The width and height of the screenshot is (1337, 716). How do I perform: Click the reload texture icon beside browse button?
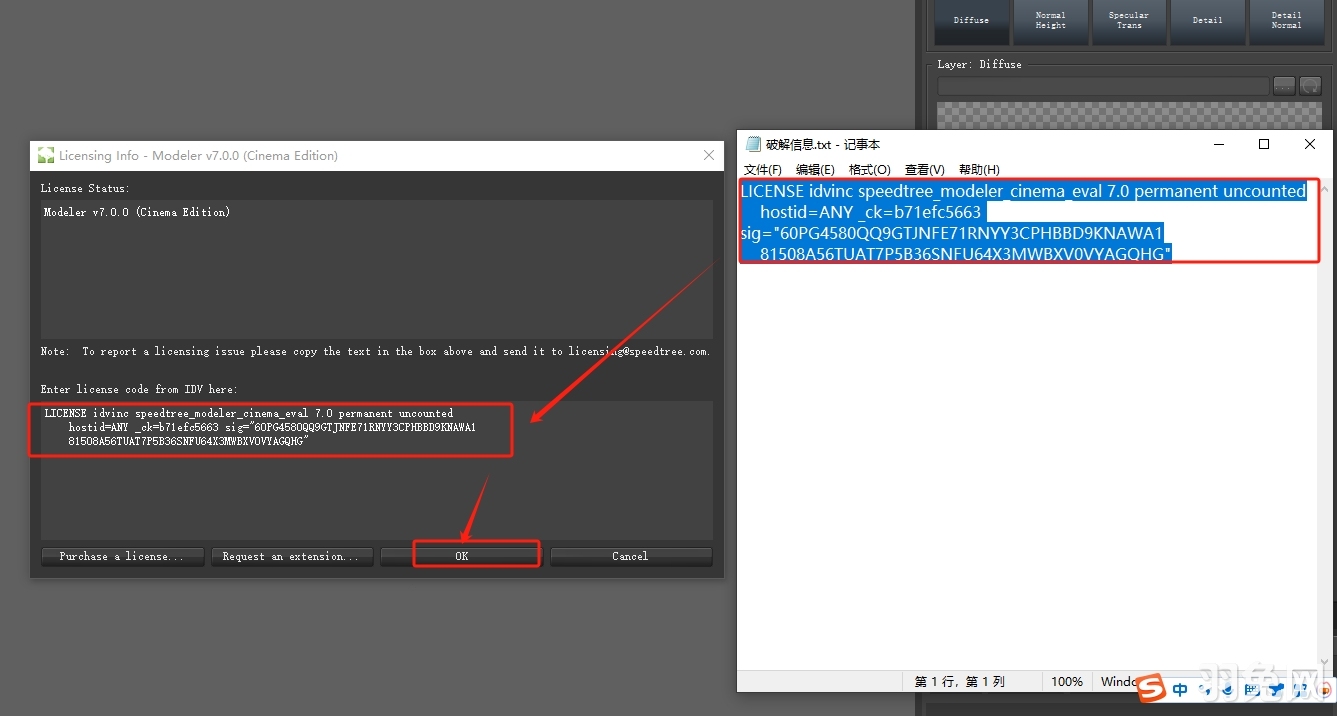coord(1310,85)
